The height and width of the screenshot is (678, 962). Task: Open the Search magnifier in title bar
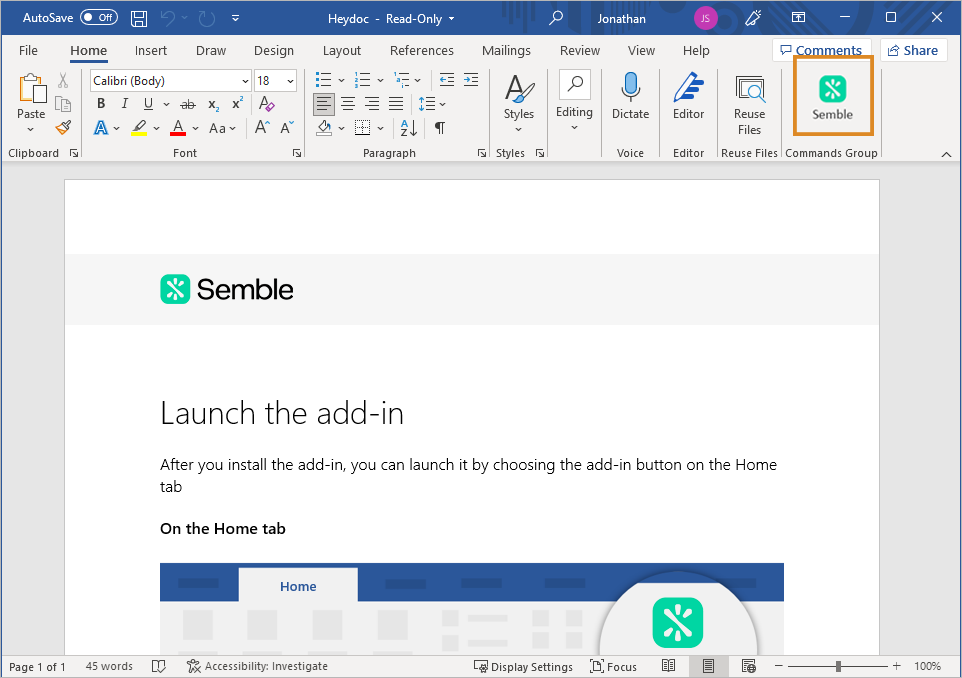click(x=556, y=18)
